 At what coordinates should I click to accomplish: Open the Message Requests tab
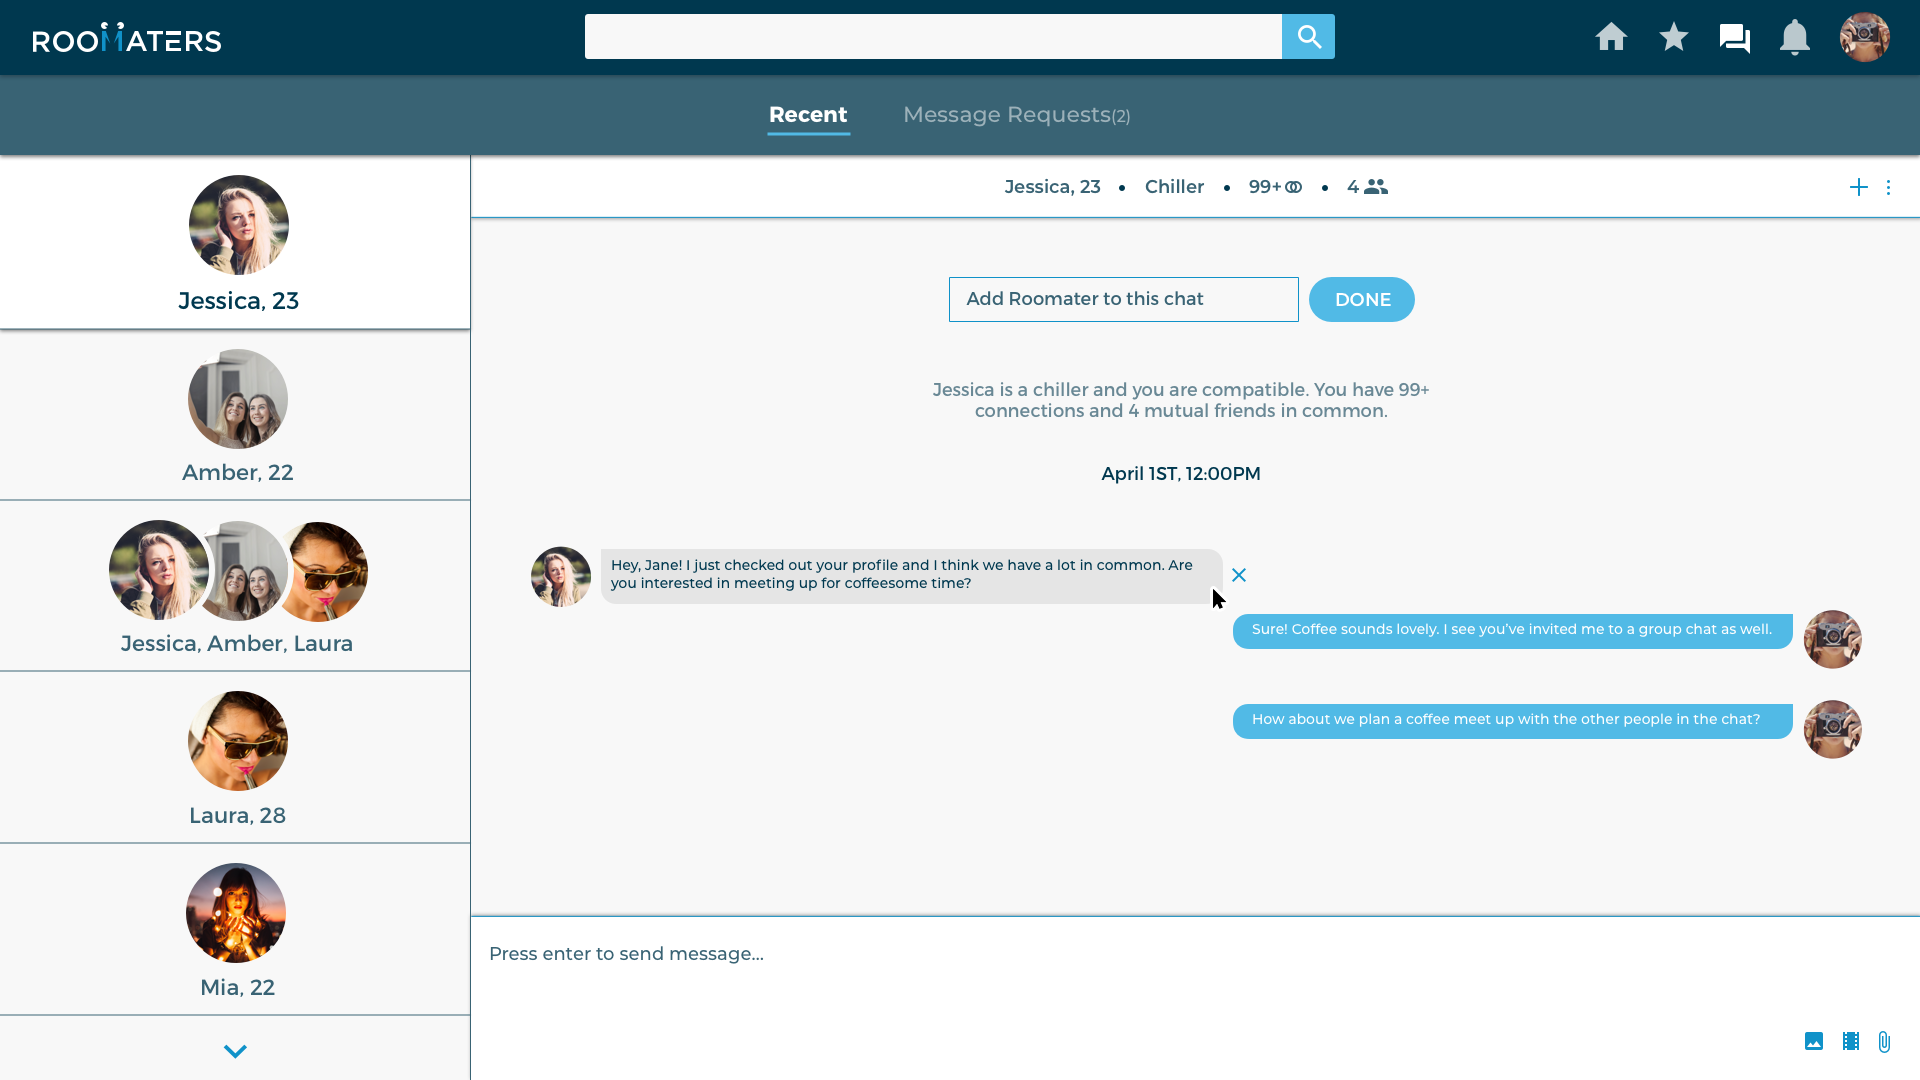coord(1016,114)
